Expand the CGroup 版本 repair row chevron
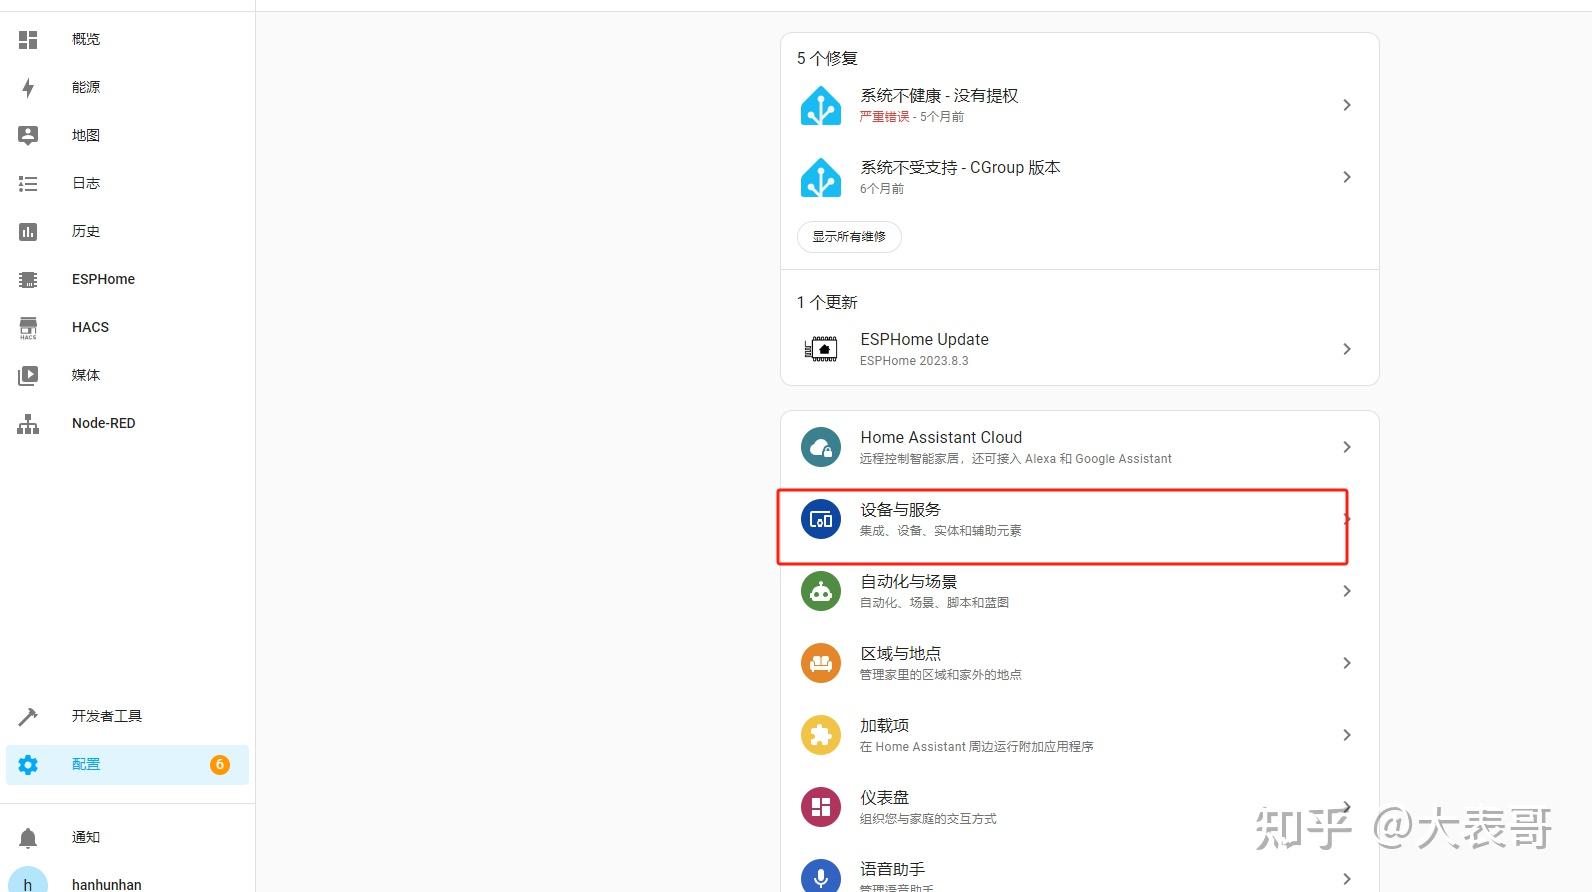This screenshot has height=892, width=1592. [x=1347, y=177]
